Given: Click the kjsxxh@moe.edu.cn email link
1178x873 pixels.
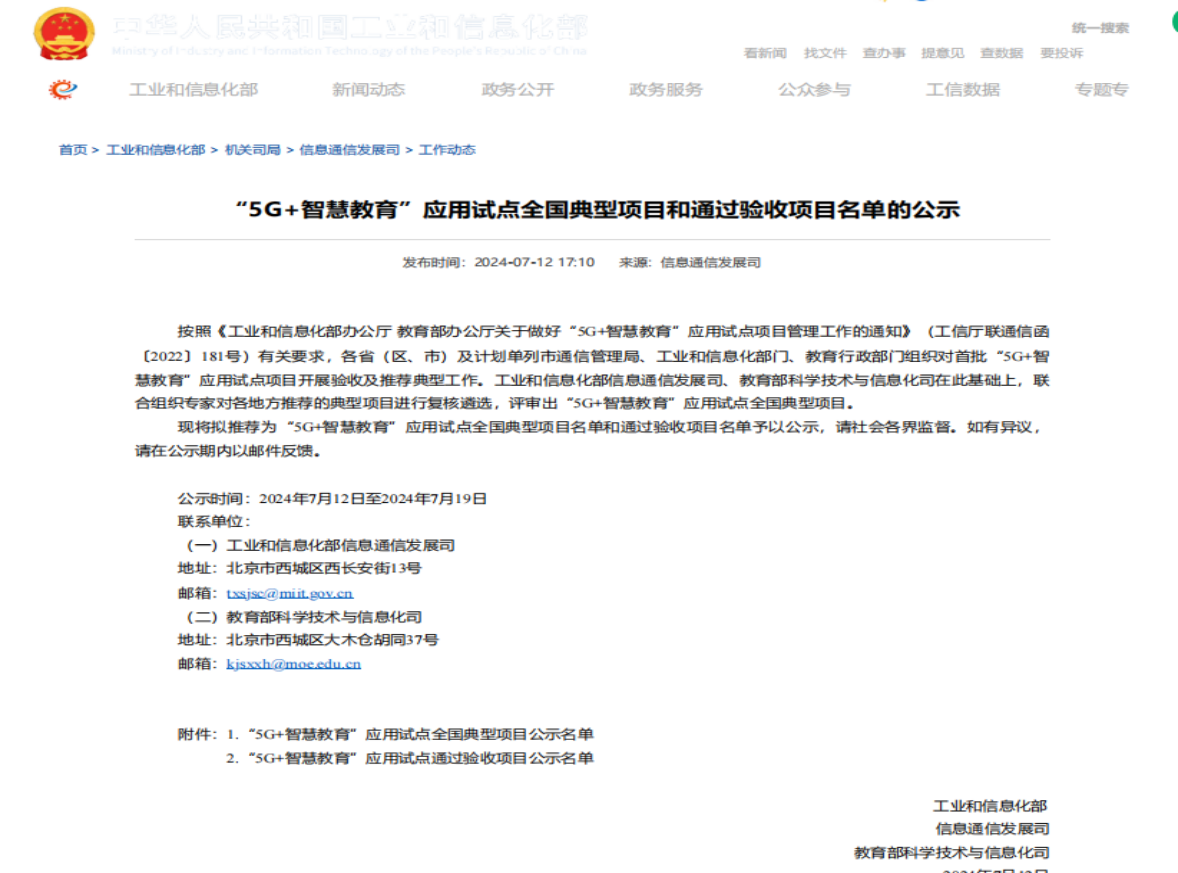Looking at the screenshot, I should (x=293, y=663).
